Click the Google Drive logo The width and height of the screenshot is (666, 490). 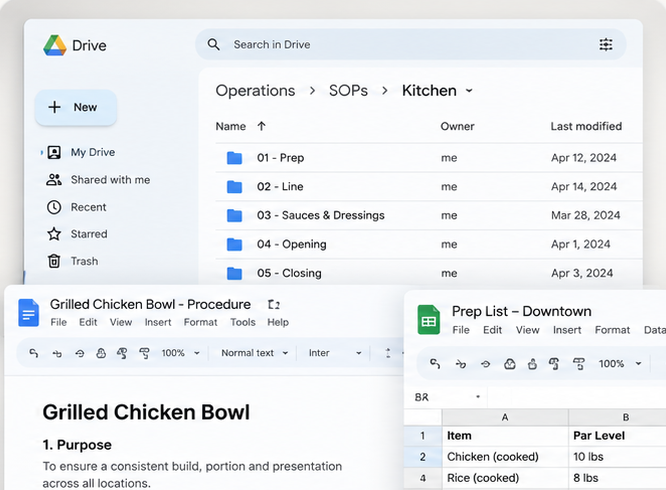[x=55, y=45]
